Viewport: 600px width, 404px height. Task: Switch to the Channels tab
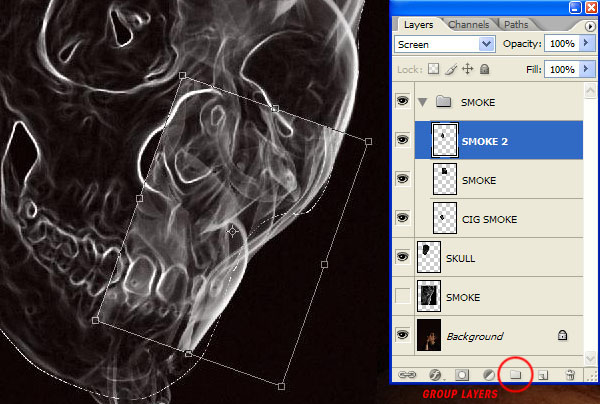tap(468, 24)
